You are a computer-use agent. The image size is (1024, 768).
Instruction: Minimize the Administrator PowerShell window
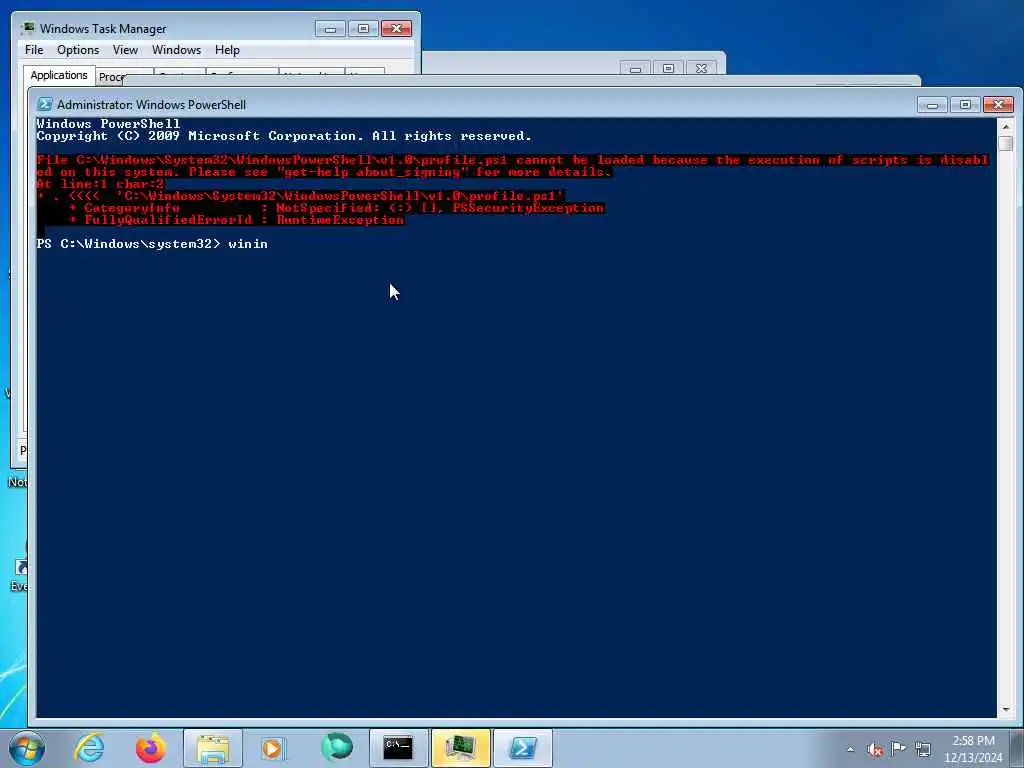[933, 104]
